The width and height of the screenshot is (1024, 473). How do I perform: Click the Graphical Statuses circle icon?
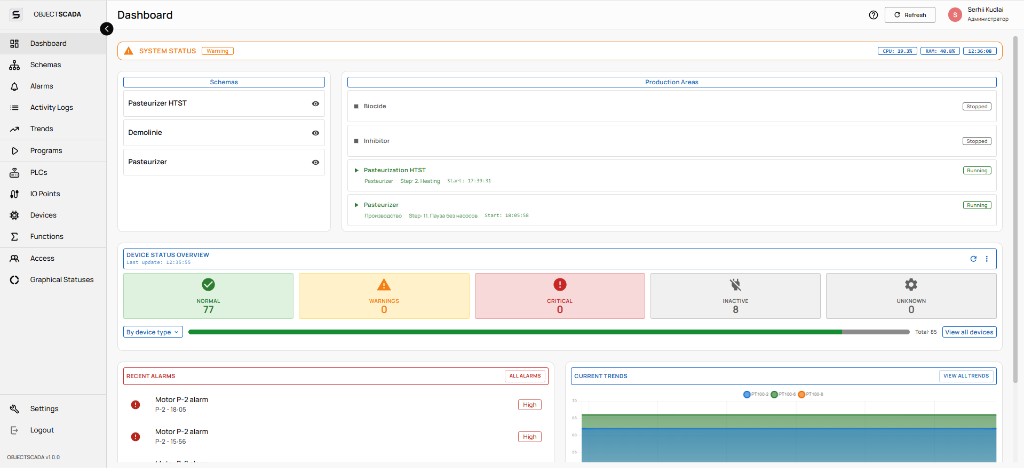coord(14,280)
